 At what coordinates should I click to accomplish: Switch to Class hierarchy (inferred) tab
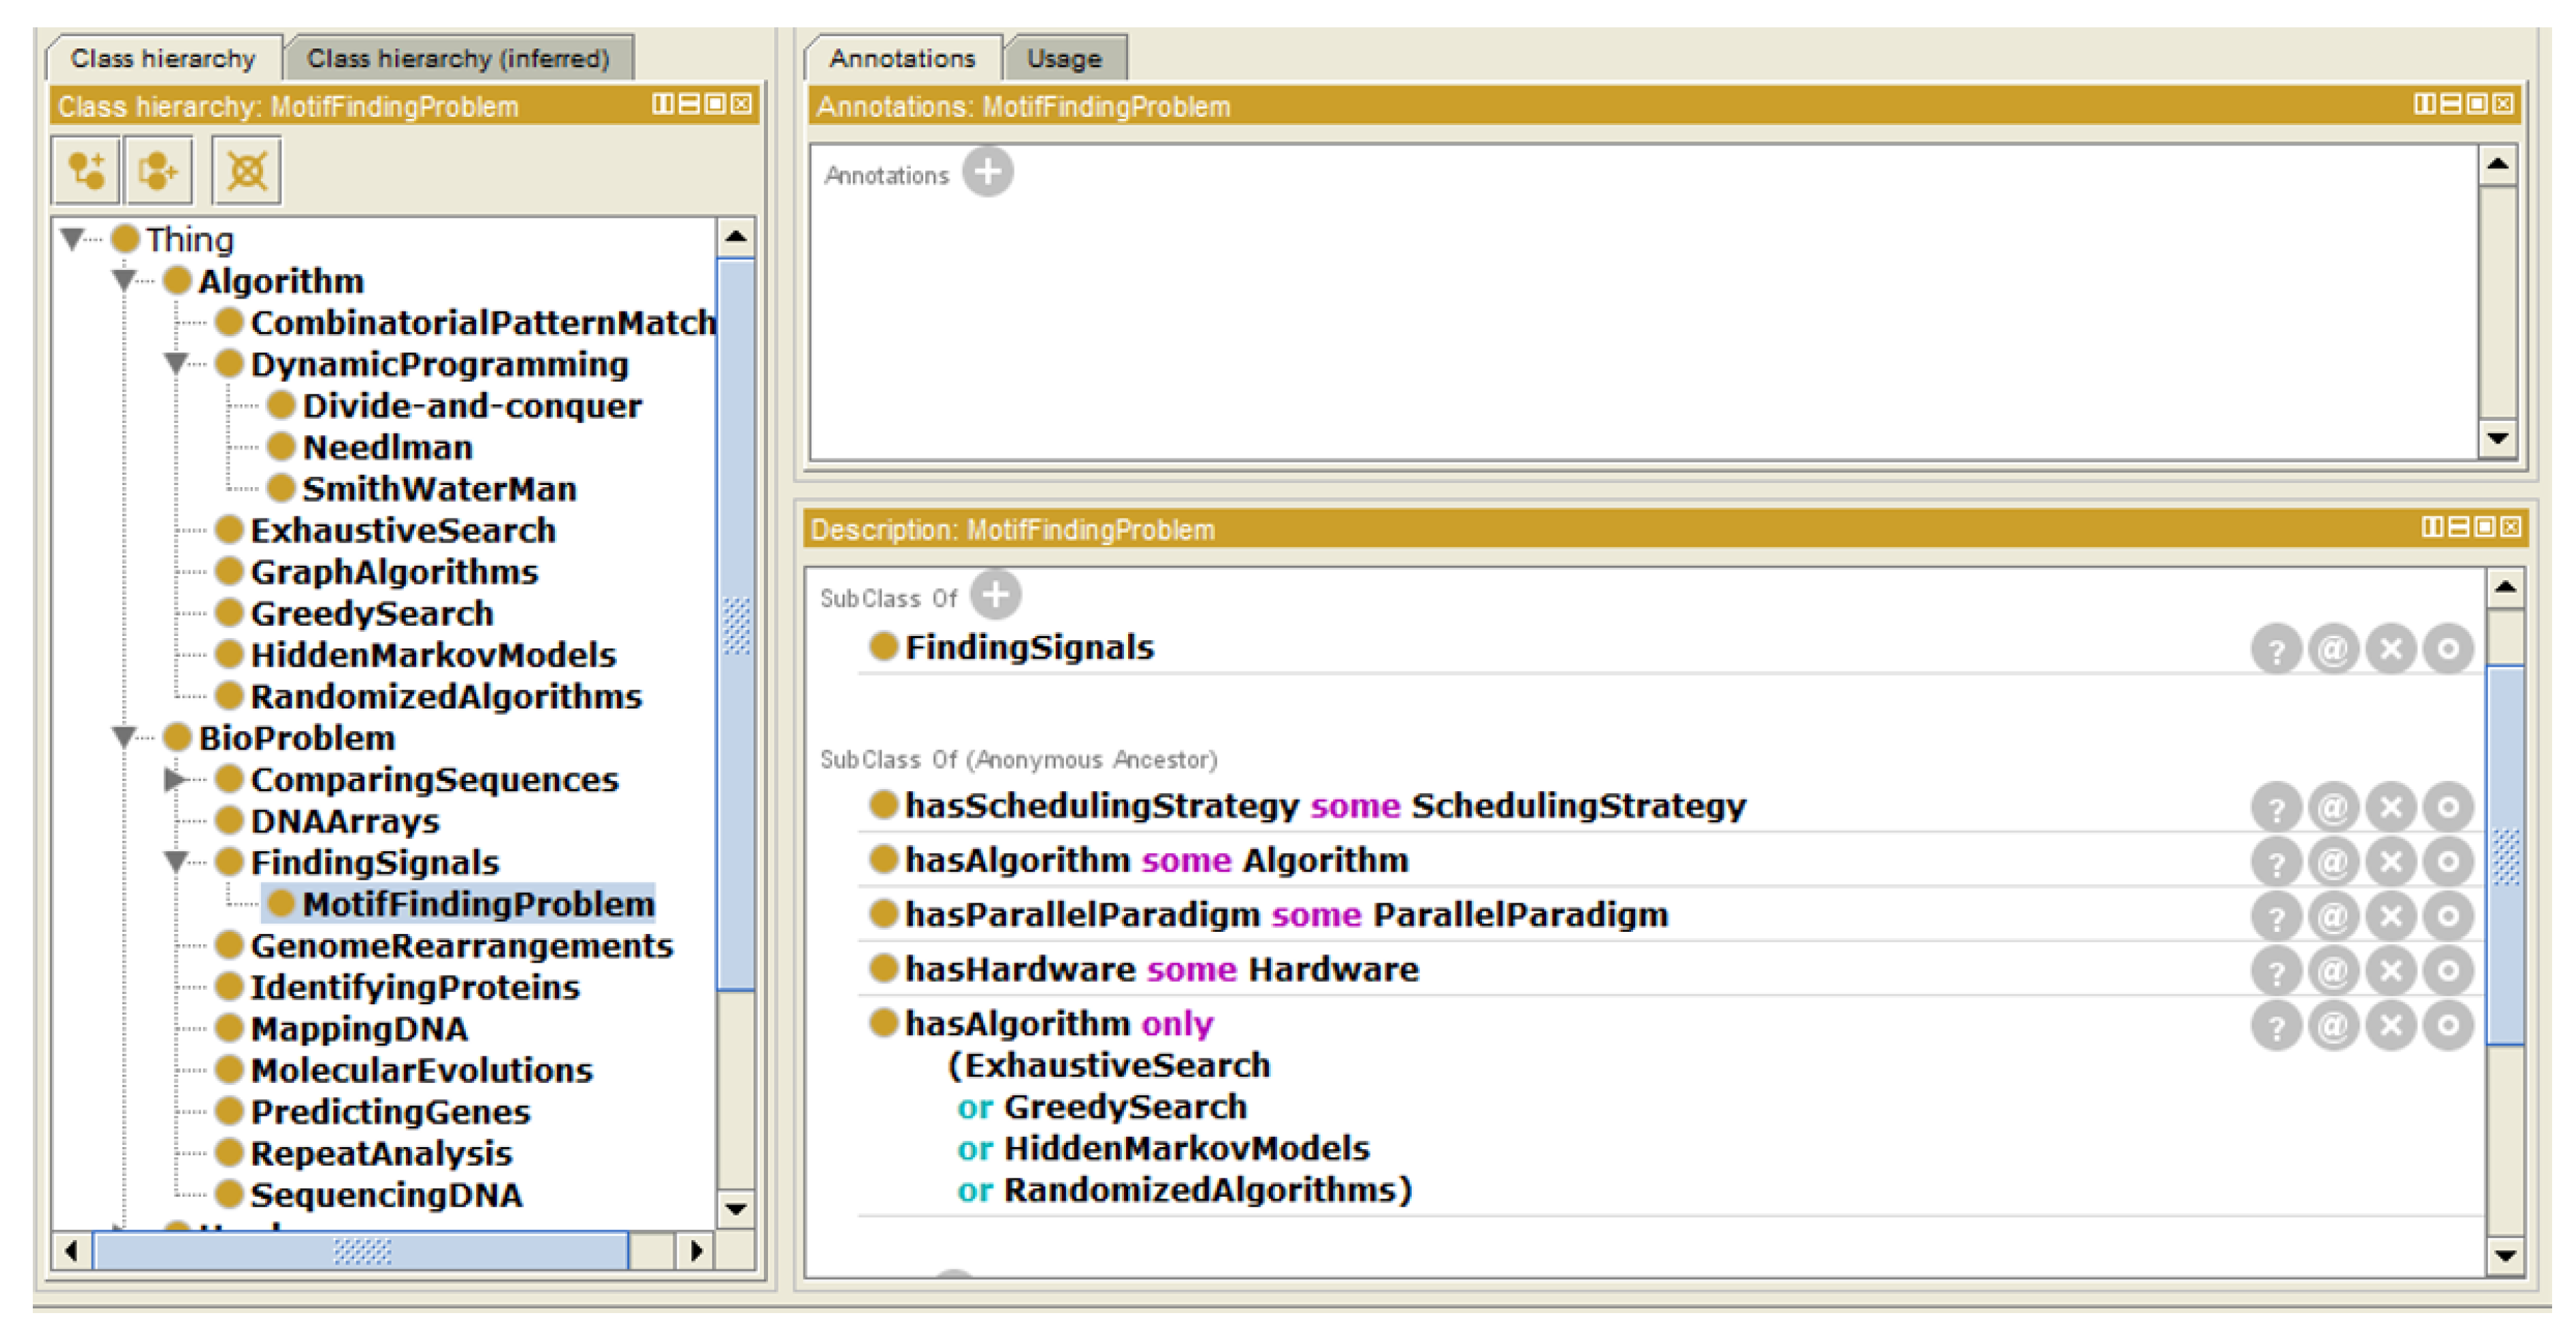tap(457, 59)
